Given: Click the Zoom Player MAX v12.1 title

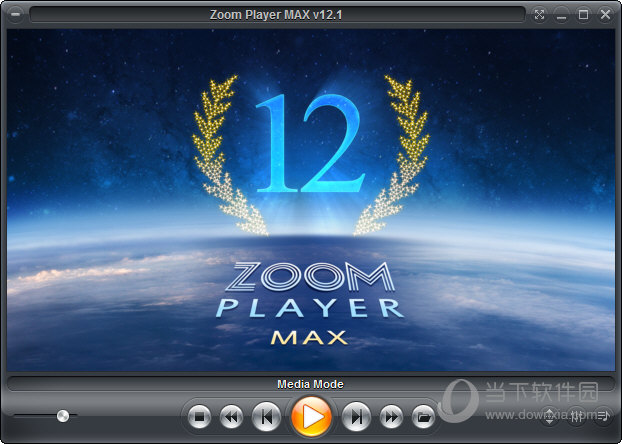Looking at the screenshot, I should point(276,15).
